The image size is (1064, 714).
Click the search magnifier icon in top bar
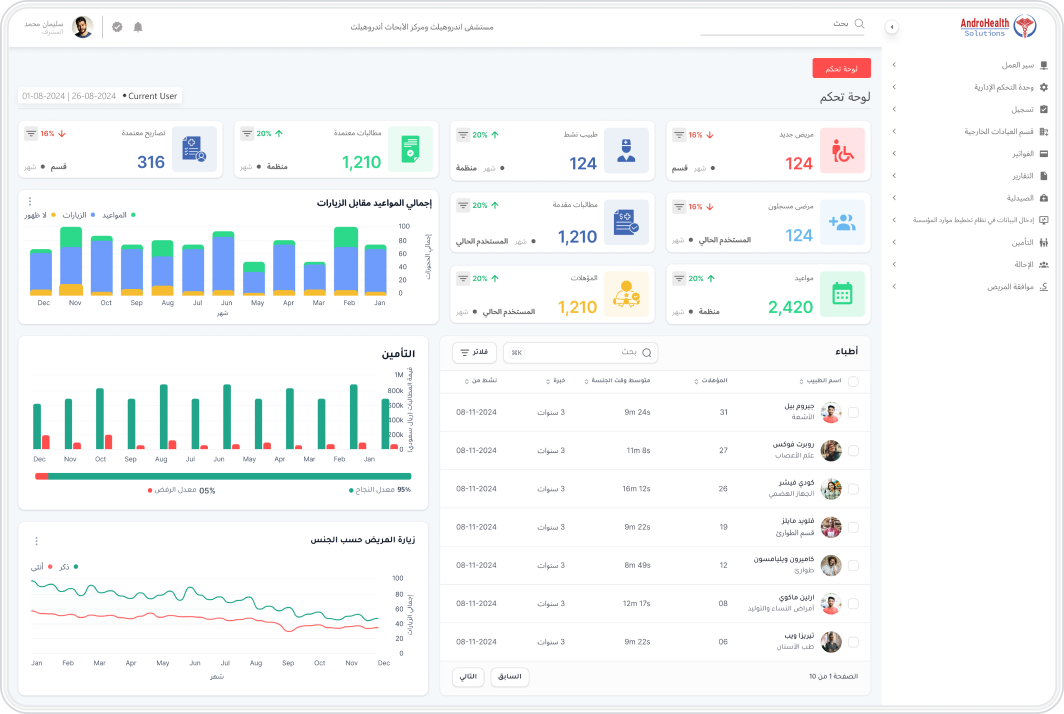859,24
